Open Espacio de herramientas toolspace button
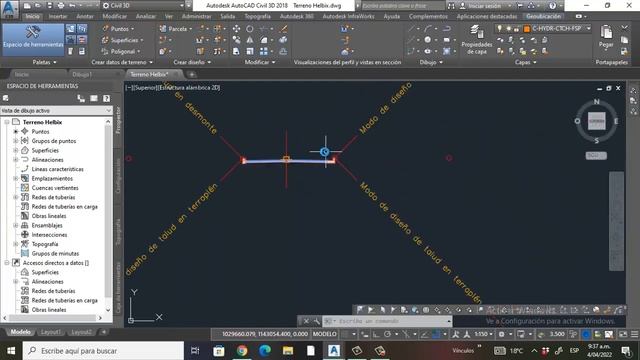 click(33, 39)
